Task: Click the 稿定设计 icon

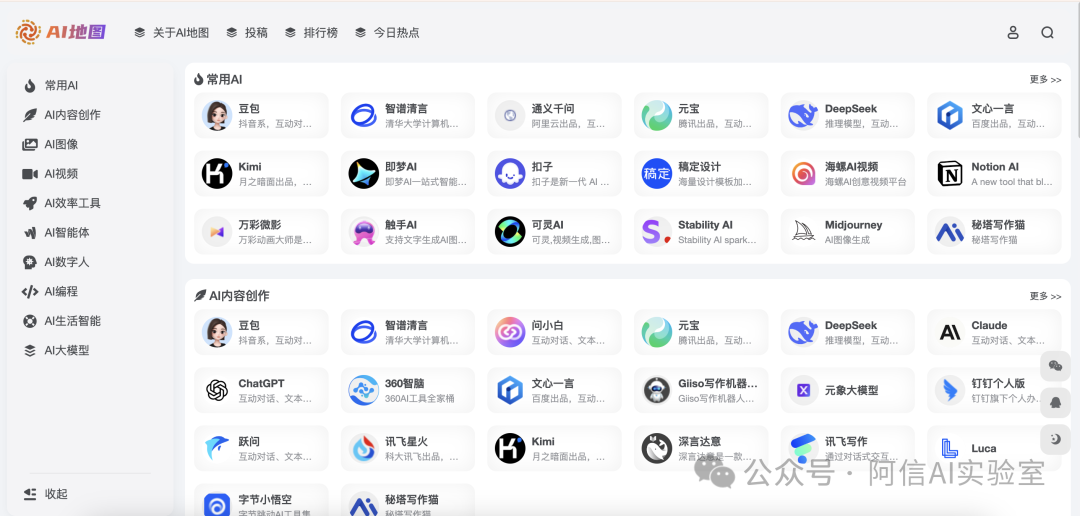Action: [x=656, y=174]
